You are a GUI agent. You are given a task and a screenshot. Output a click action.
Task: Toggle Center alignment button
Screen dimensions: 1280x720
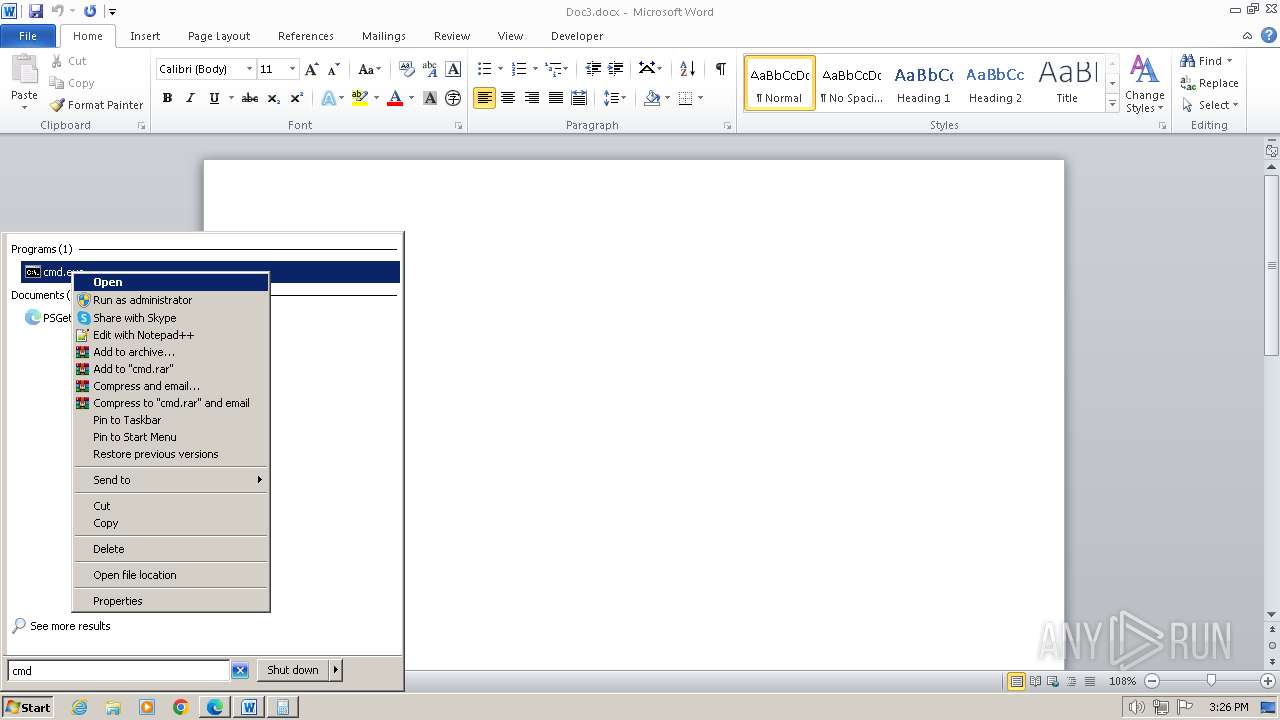508,98
